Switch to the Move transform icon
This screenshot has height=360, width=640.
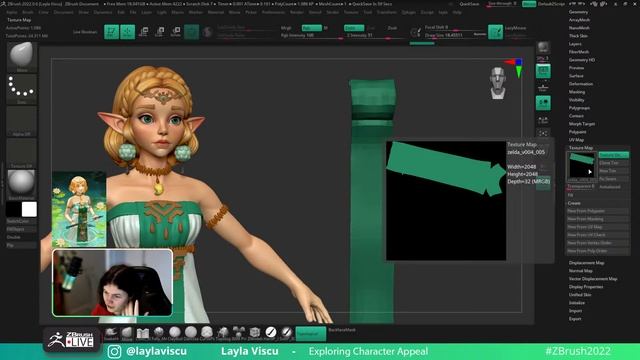point(144,32)
